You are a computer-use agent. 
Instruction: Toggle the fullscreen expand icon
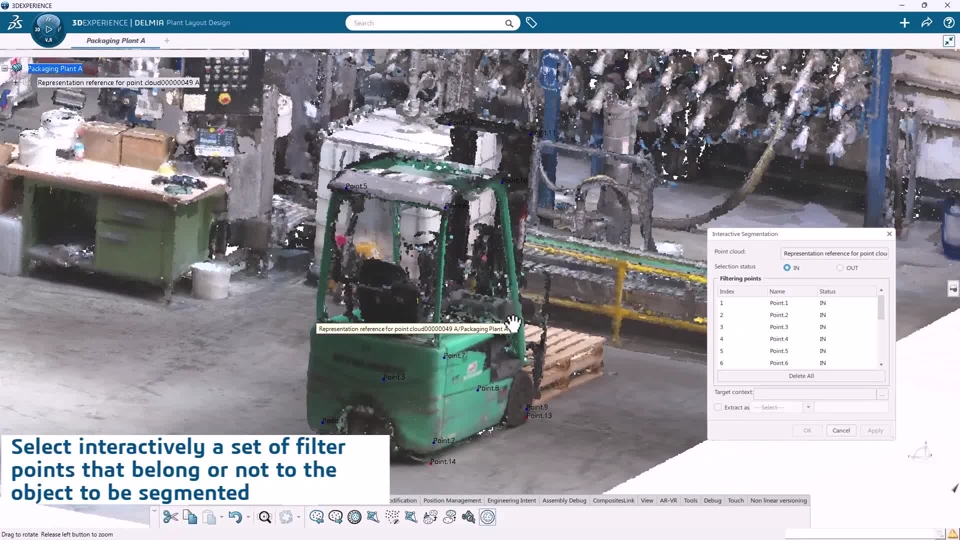click(948, 41)
